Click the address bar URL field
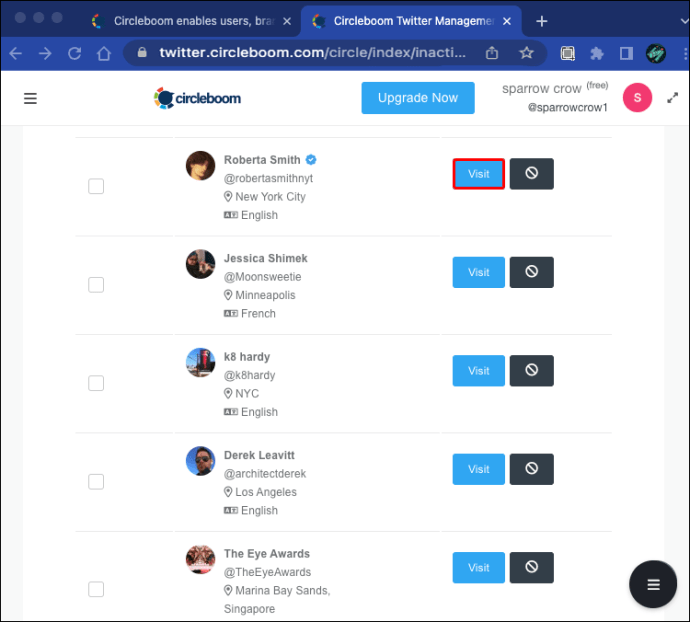Image resolution: width=690 pixels, height=622 pixels. point(312,53)
